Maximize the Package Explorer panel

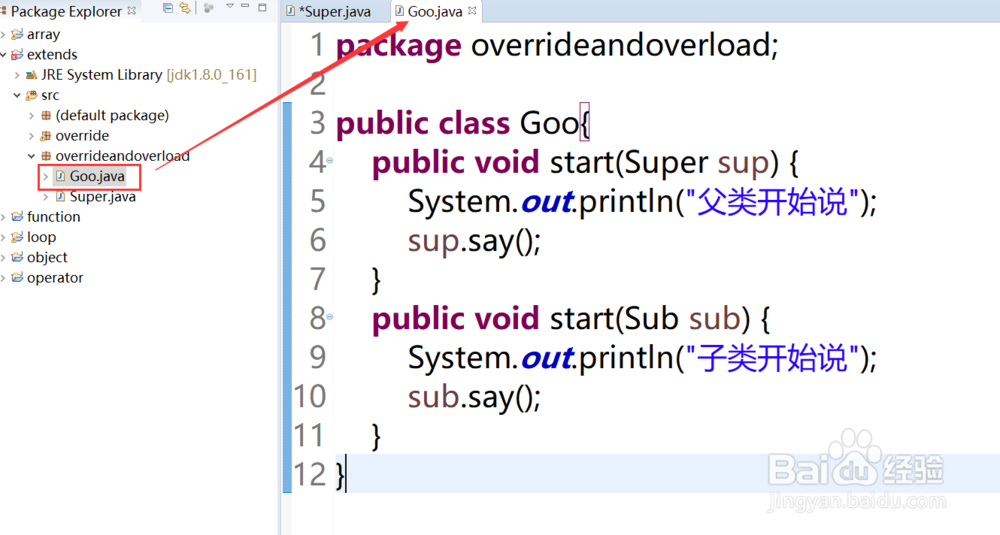pos(262,8)
